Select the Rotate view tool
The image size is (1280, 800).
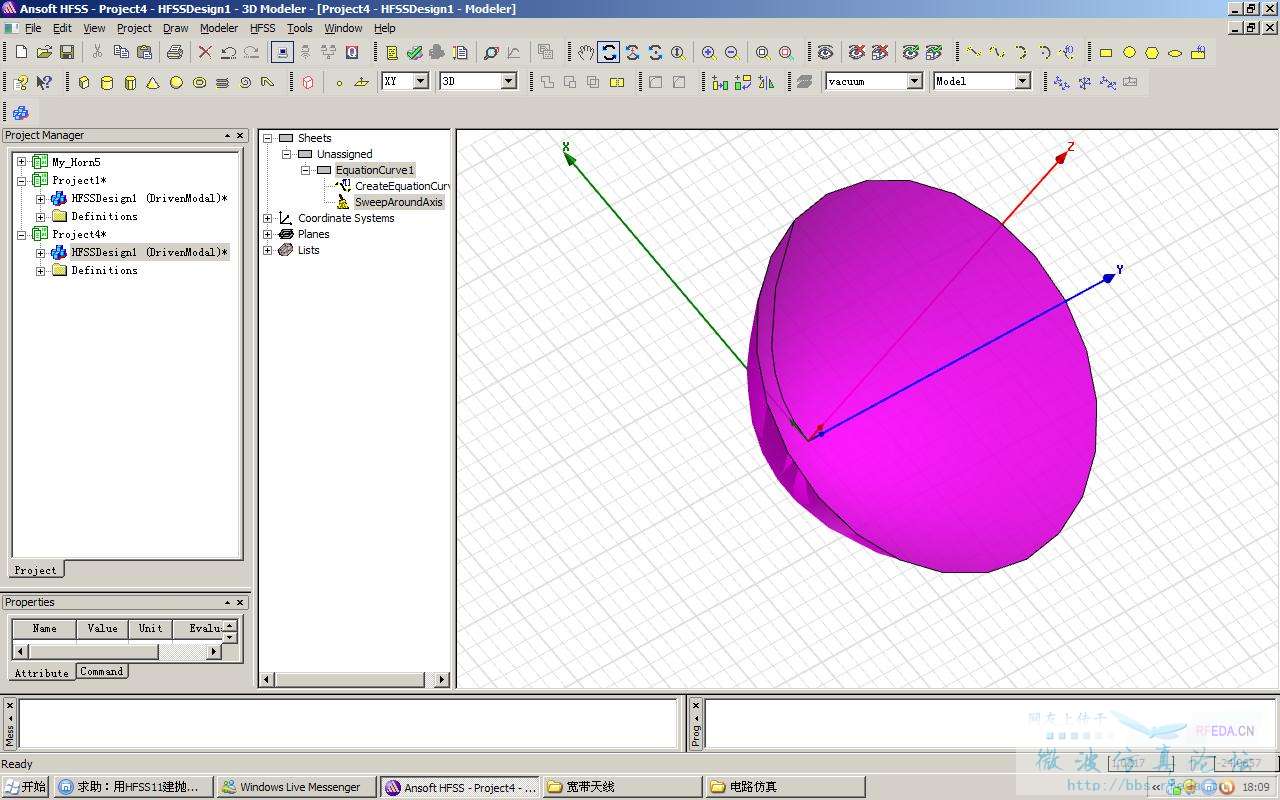click(609, 52)
